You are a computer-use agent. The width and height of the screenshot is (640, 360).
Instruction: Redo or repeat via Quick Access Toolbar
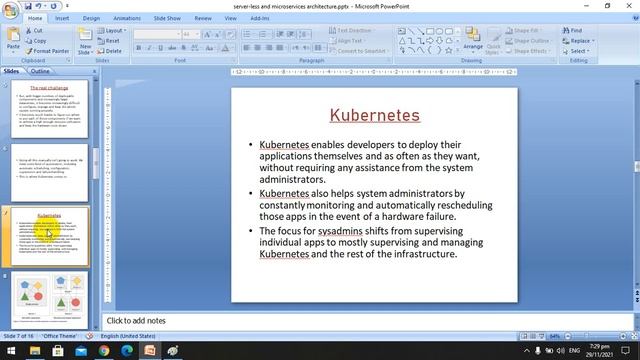point(53,6)
